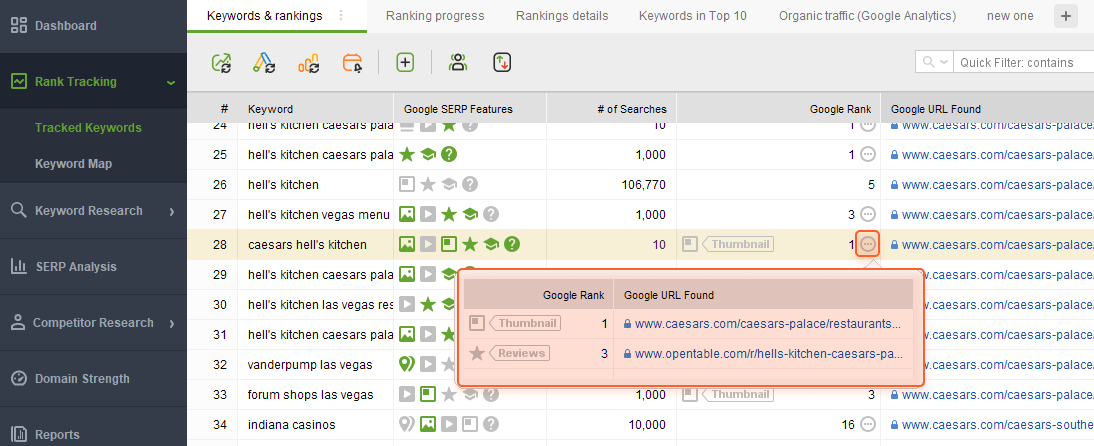Click the rank changes arrows toolbar icon

502,63
